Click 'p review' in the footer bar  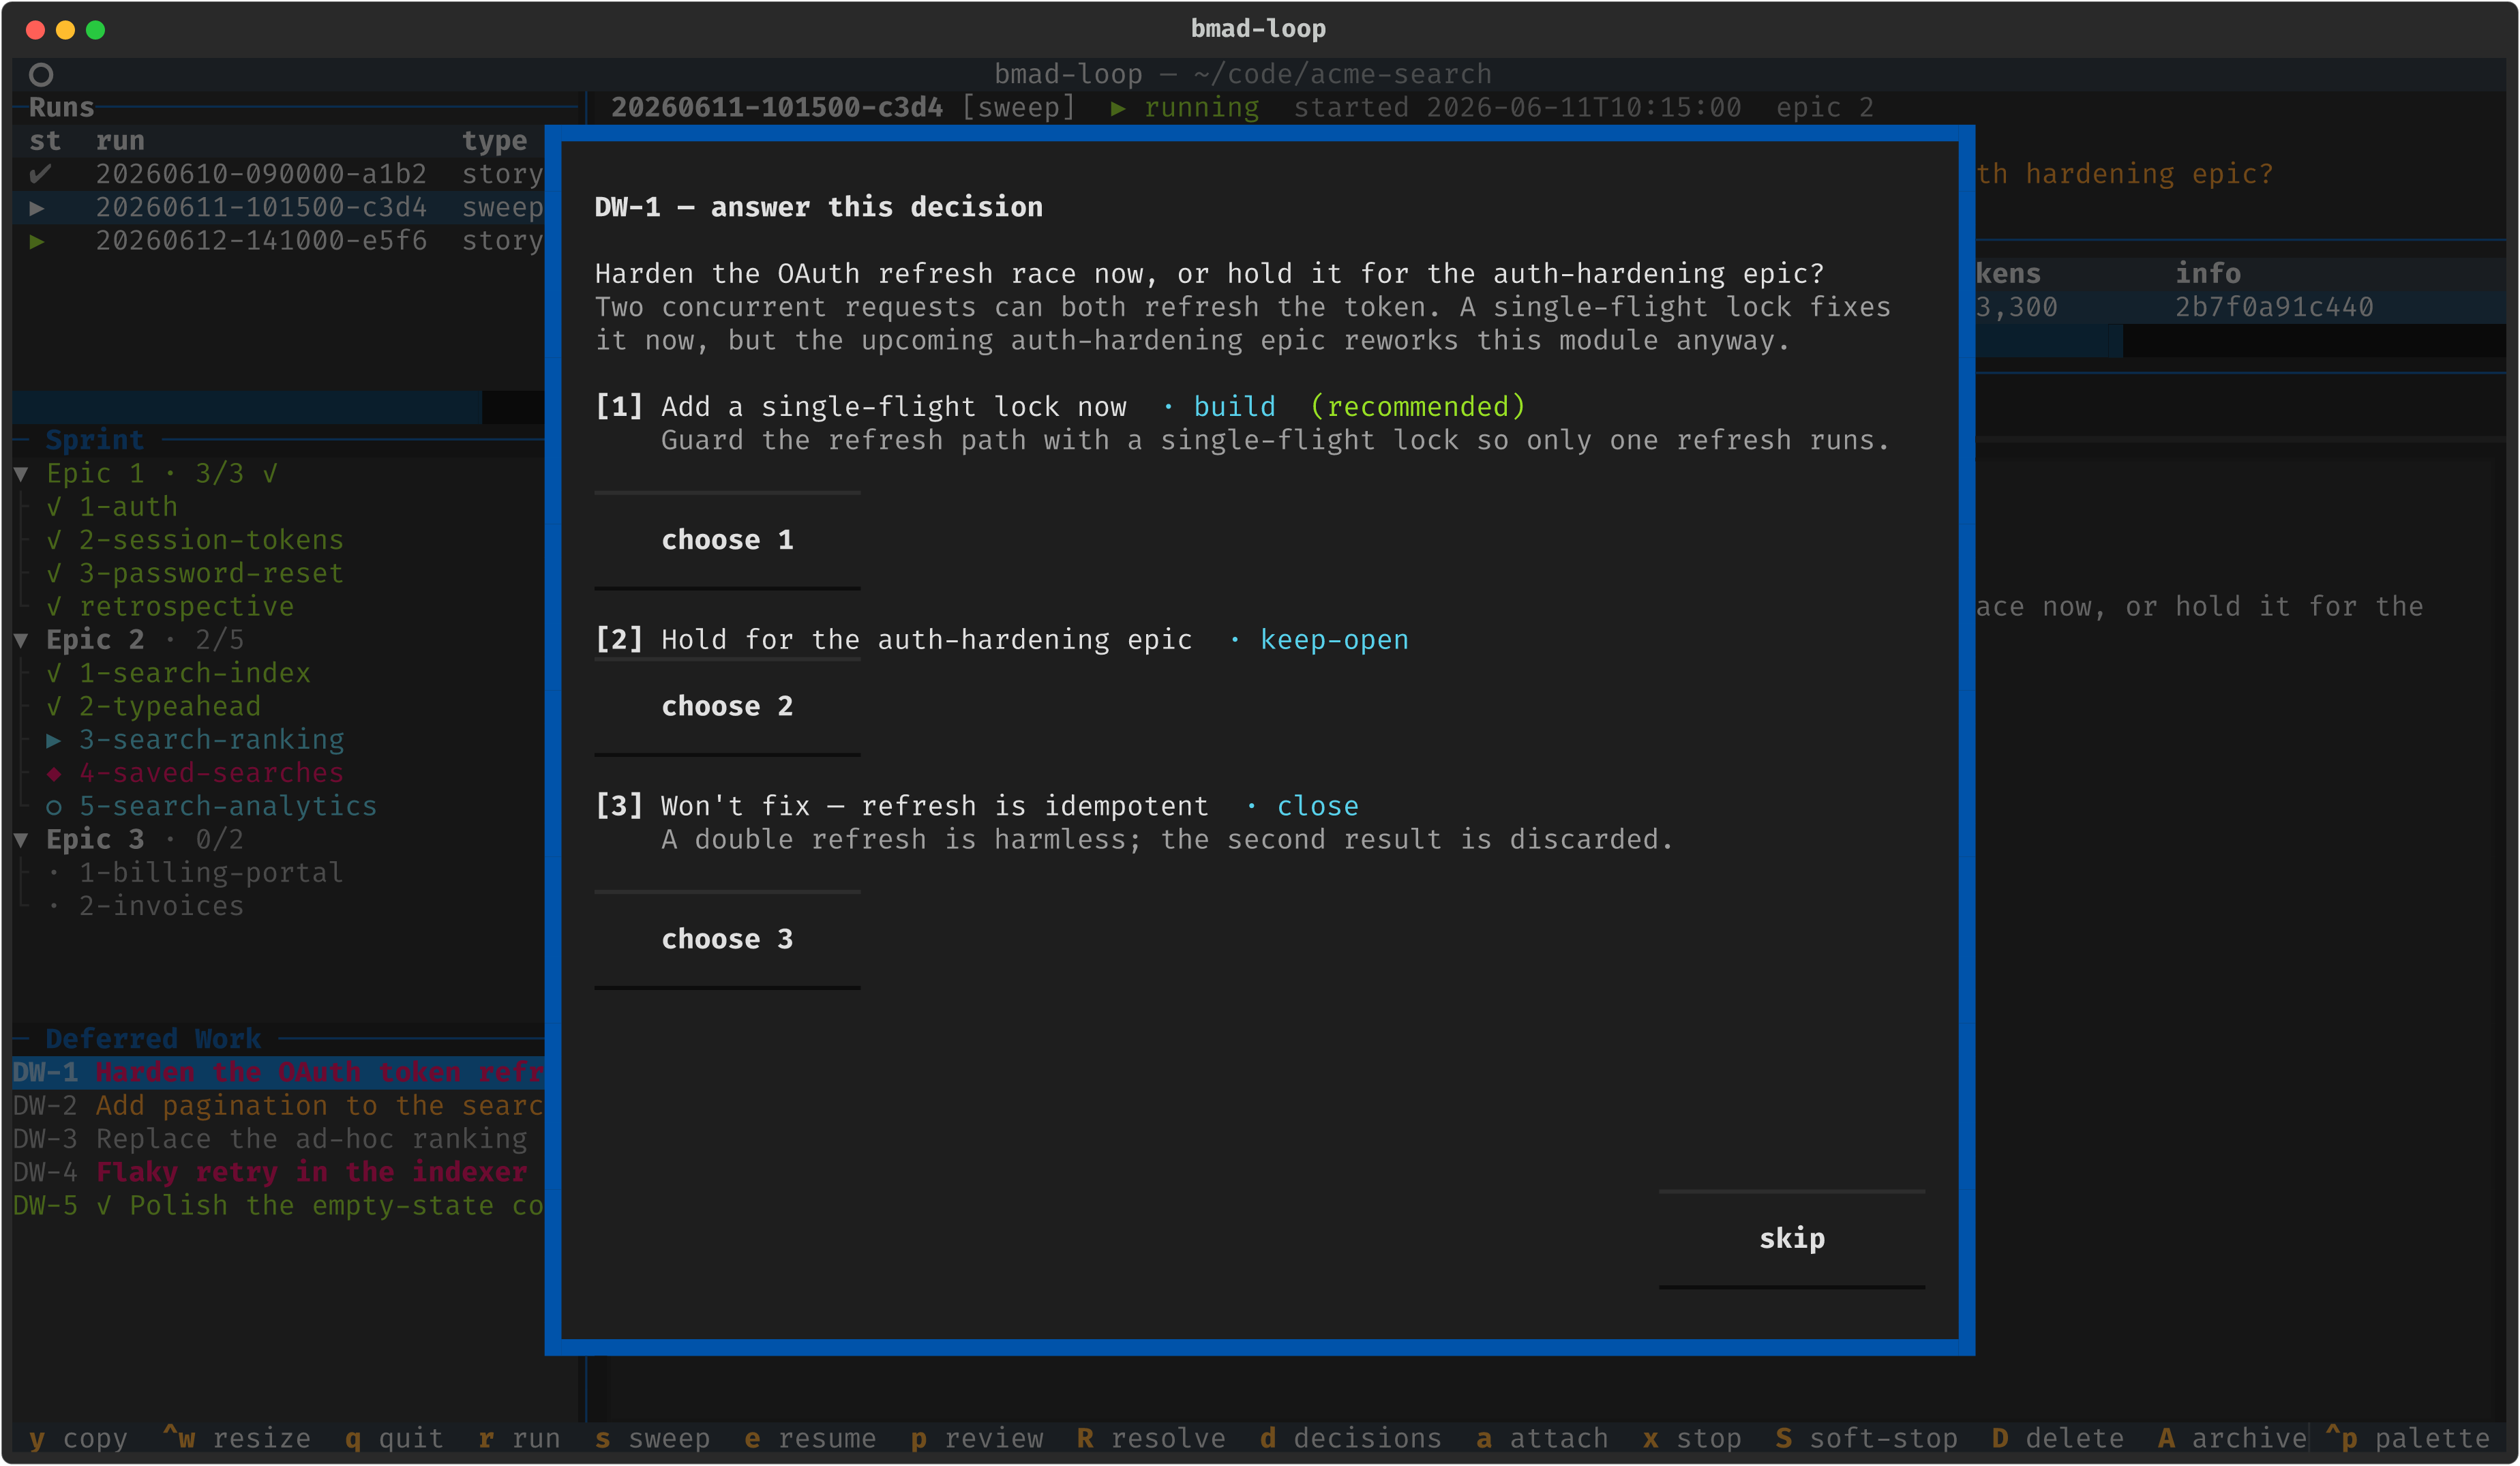coord(977,1438)
